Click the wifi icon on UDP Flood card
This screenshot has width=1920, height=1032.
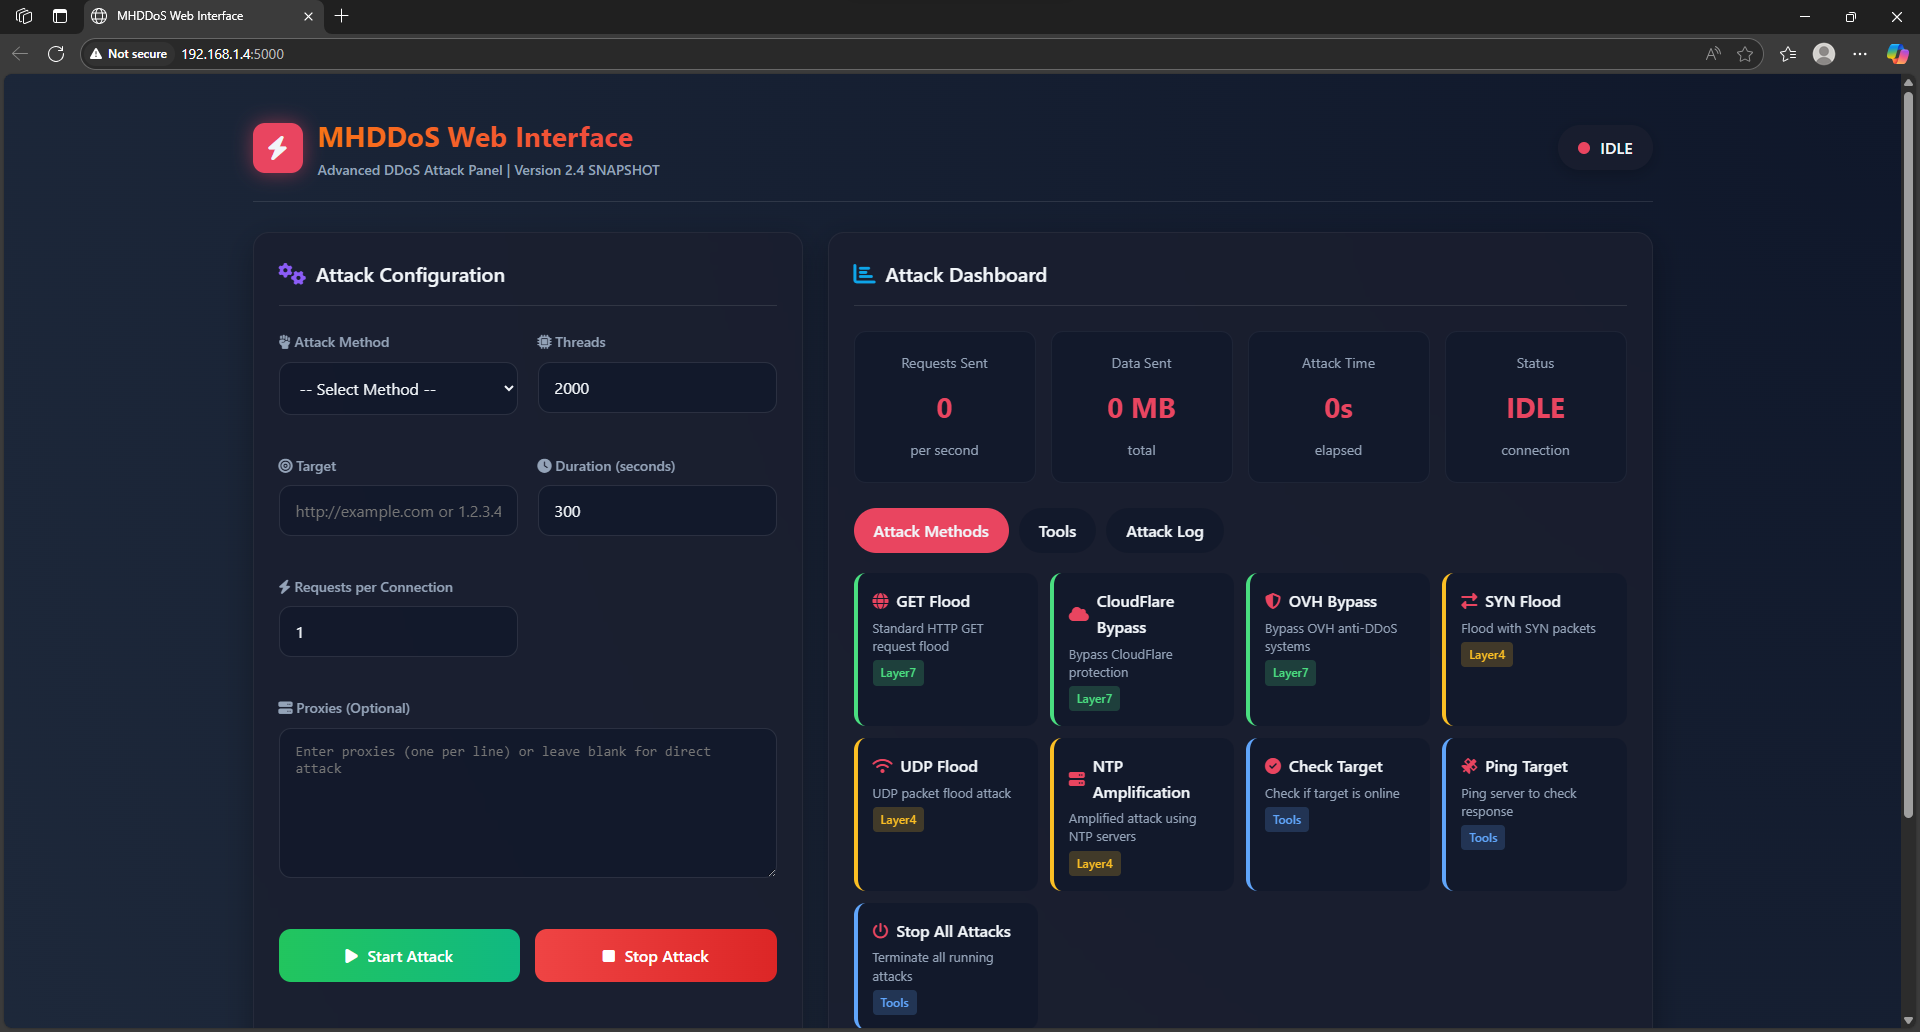882,766
